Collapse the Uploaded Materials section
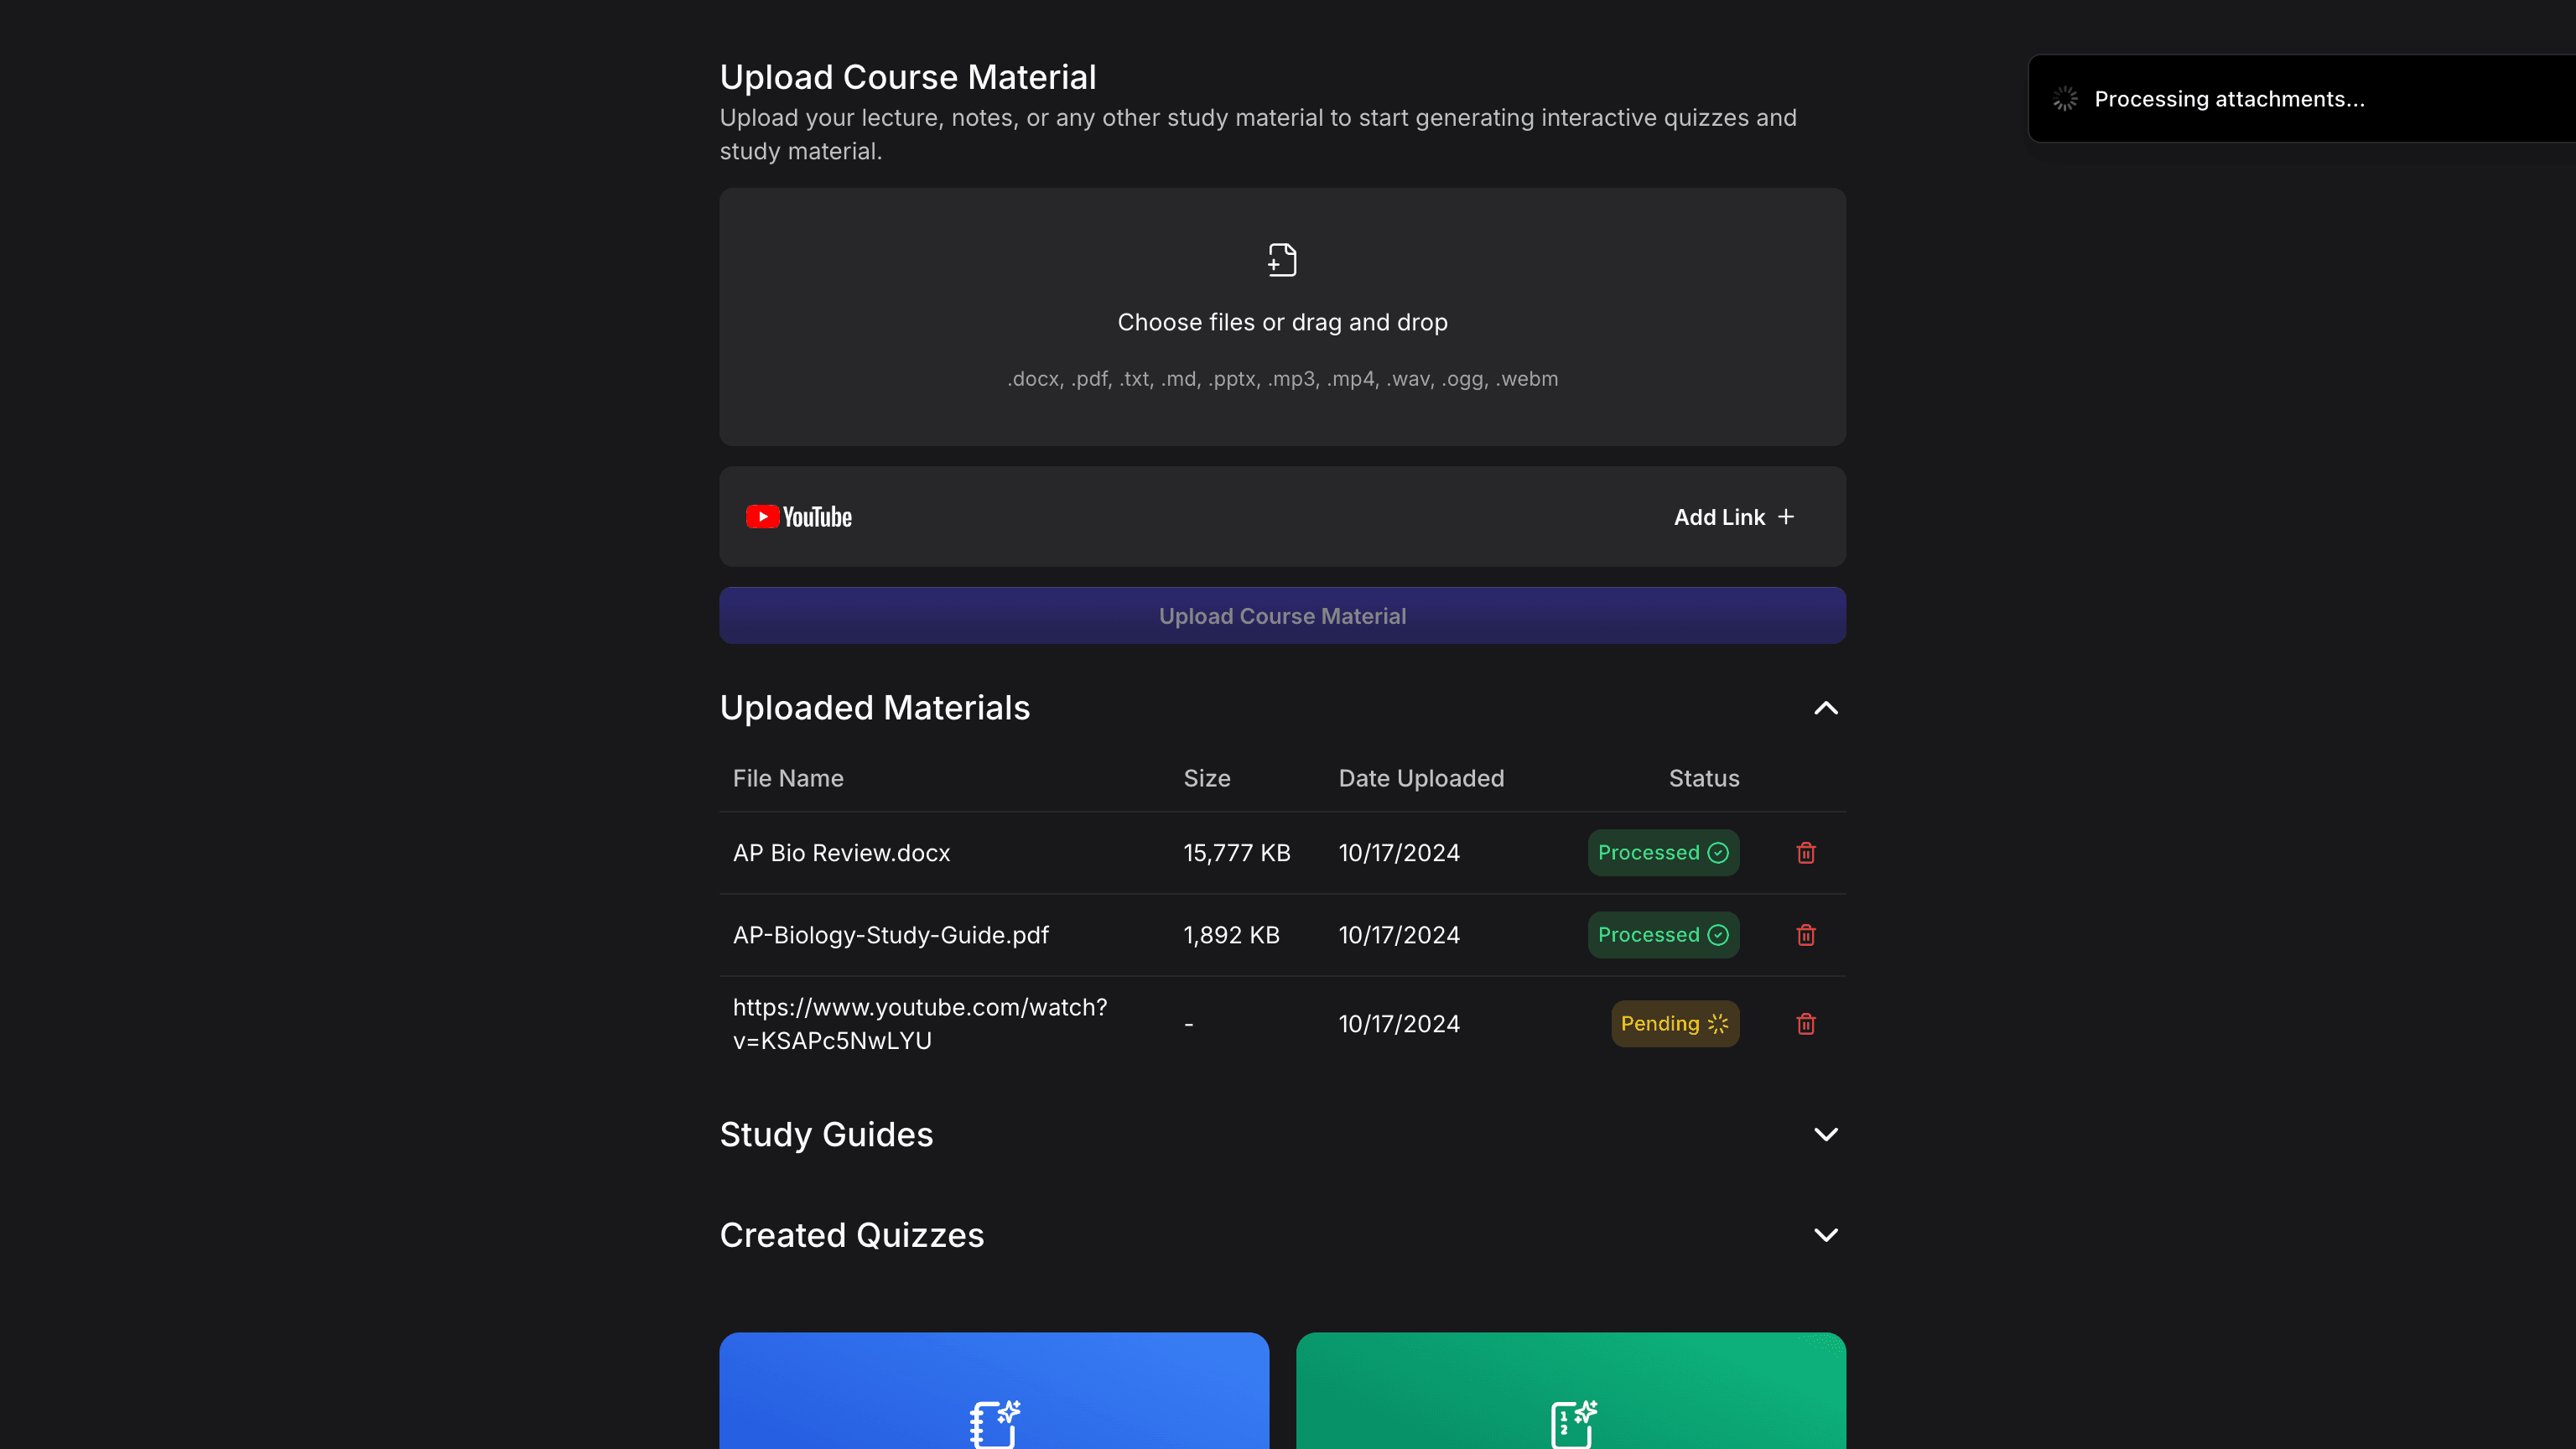The image size is (2576, 1449). tap(1825, 709)
